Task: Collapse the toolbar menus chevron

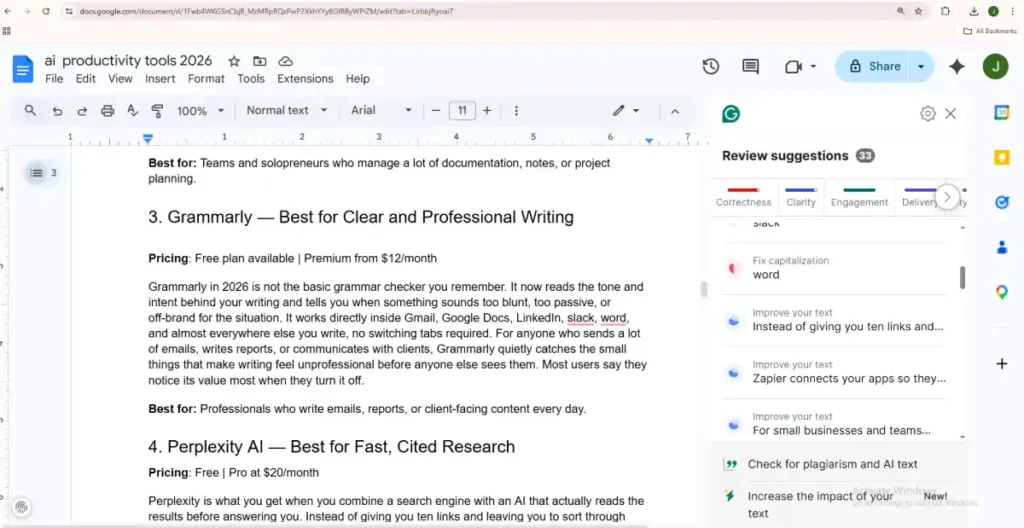Action: 675,111
